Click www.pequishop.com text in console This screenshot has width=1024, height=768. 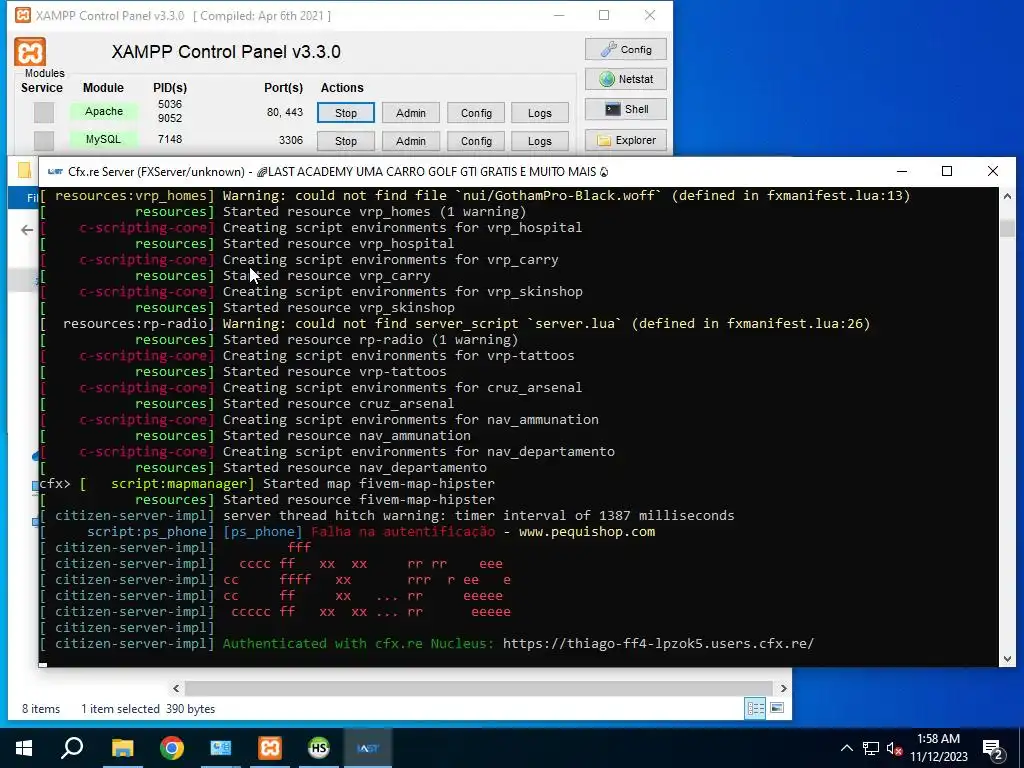coord(586,532)
